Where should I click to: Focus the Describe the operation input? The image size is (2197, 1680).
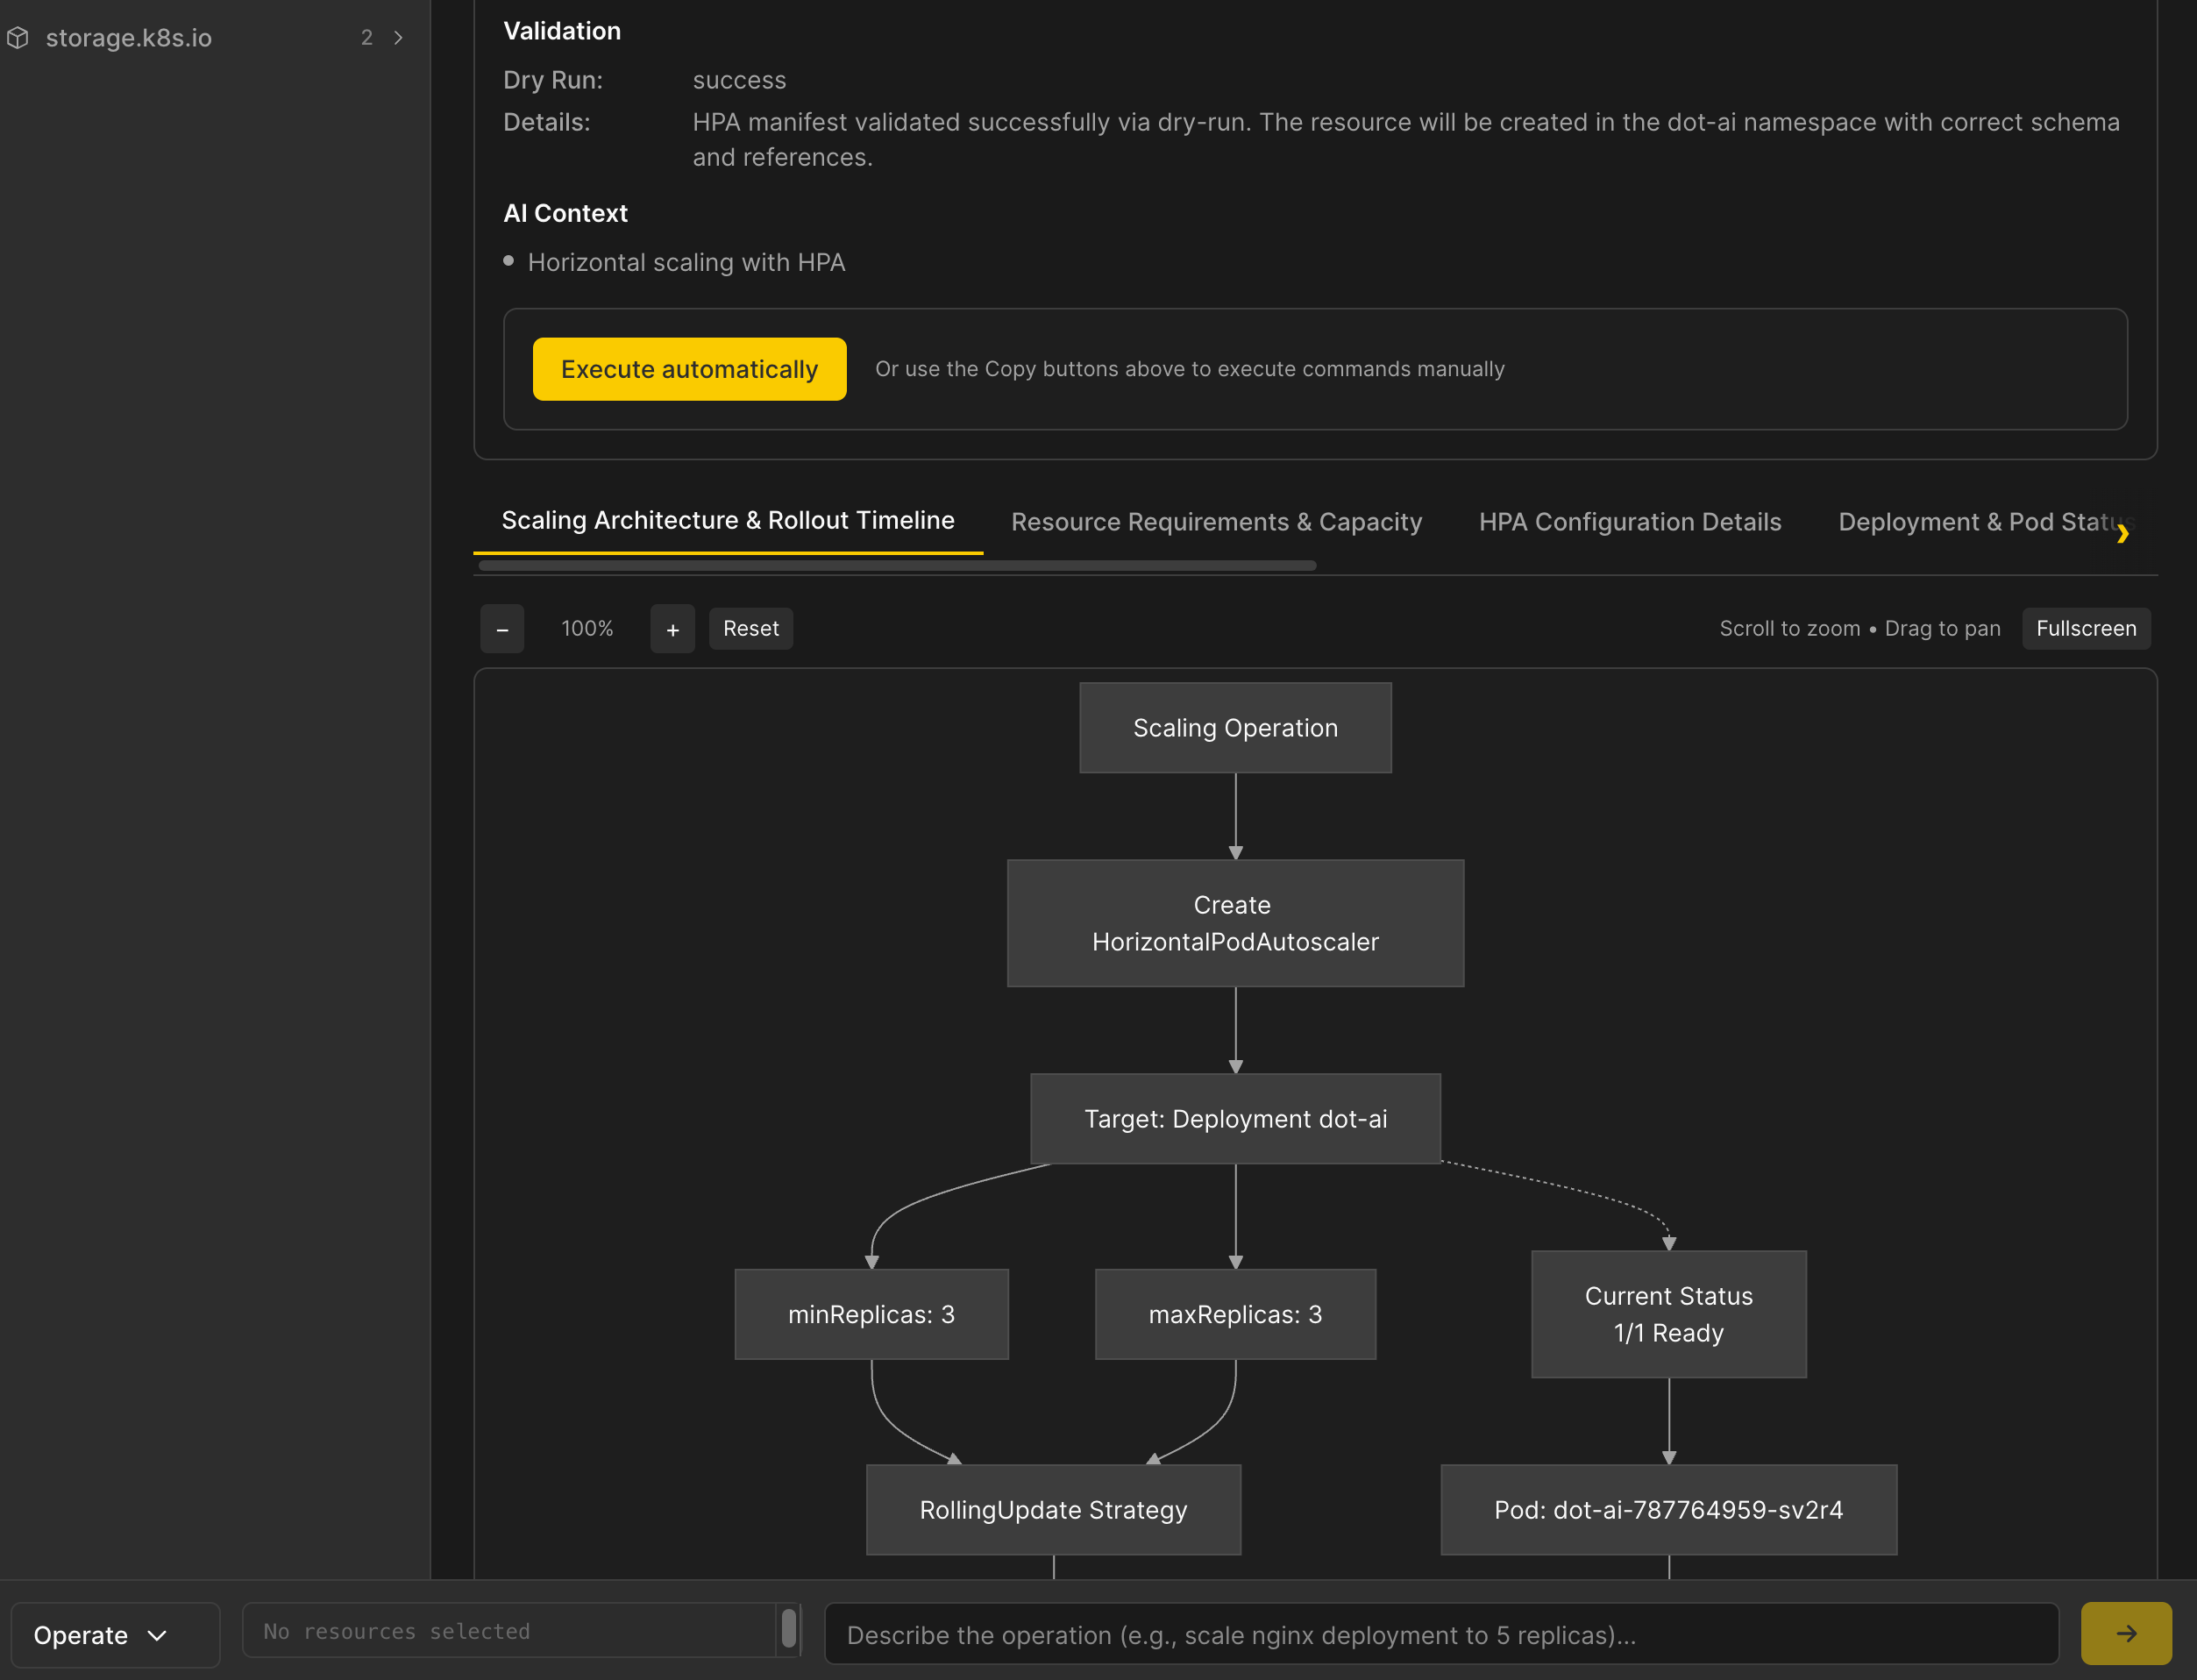tap(1440, 1635)
